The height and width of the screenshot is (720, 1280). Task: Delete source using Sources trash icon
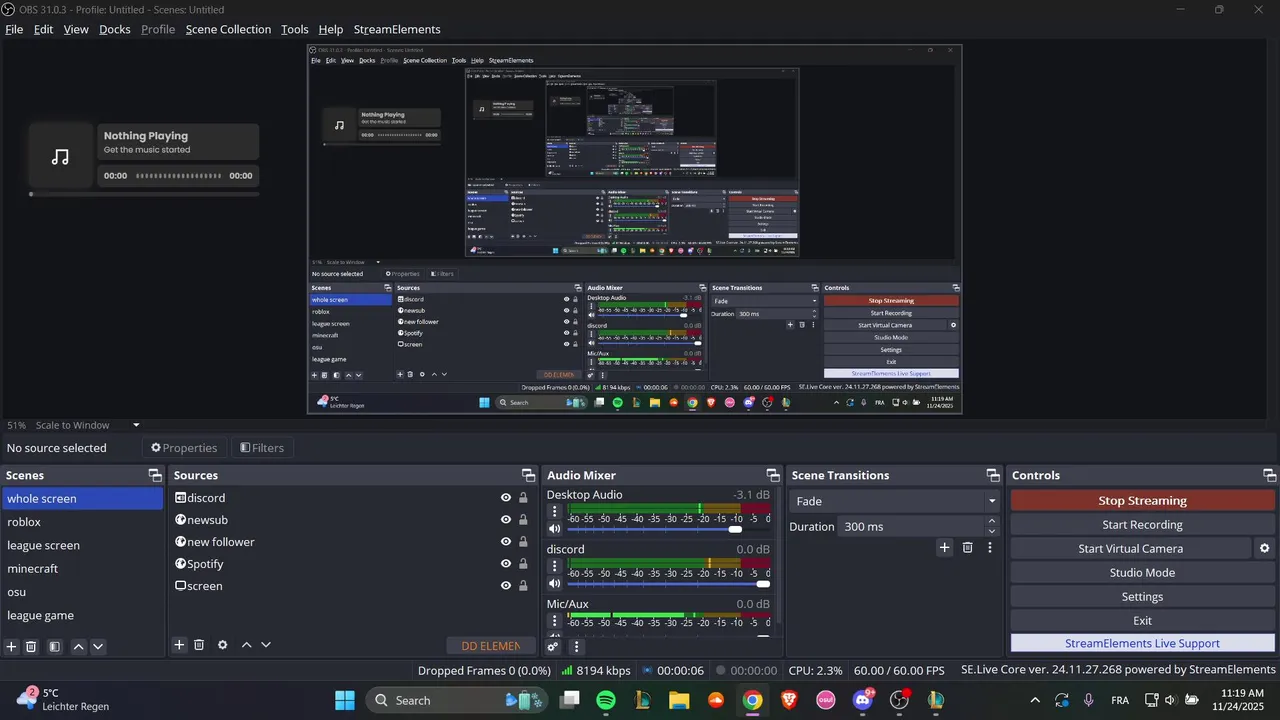point(199,645)
